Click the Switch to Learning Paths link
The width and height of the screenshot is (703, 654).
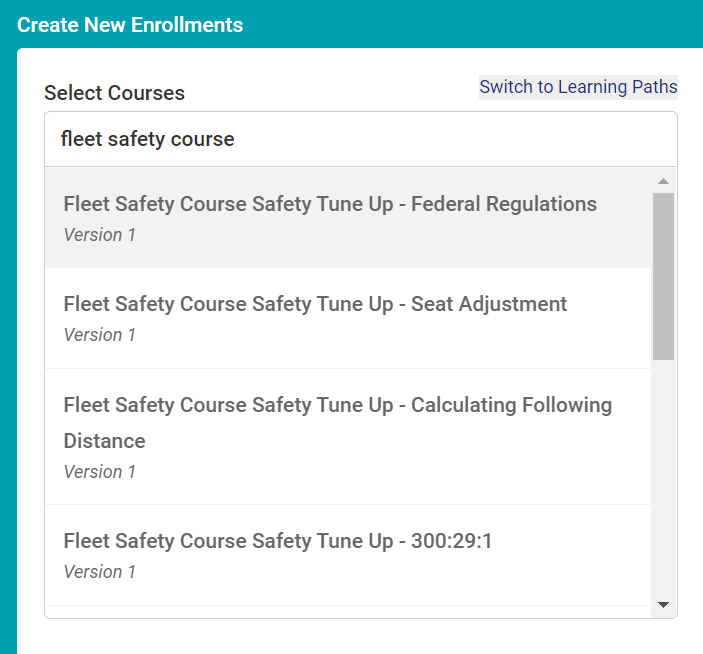pos(578,87)
